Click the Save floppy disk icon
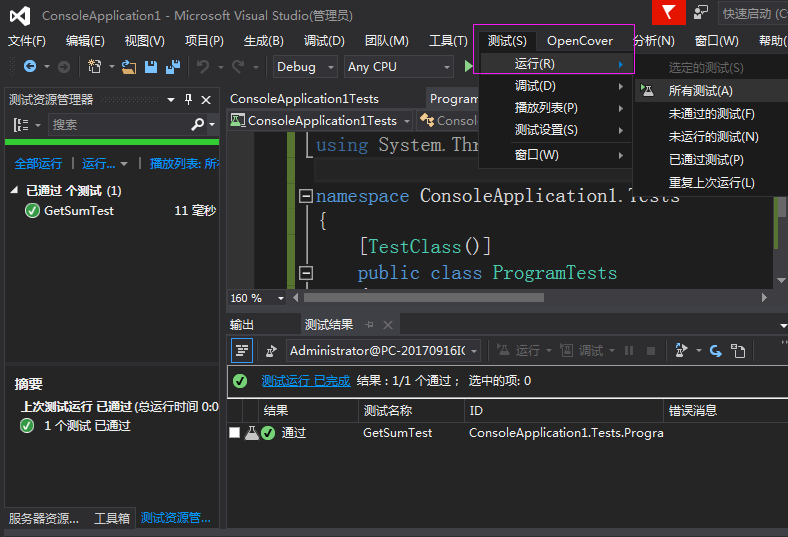 coord(151,67)
